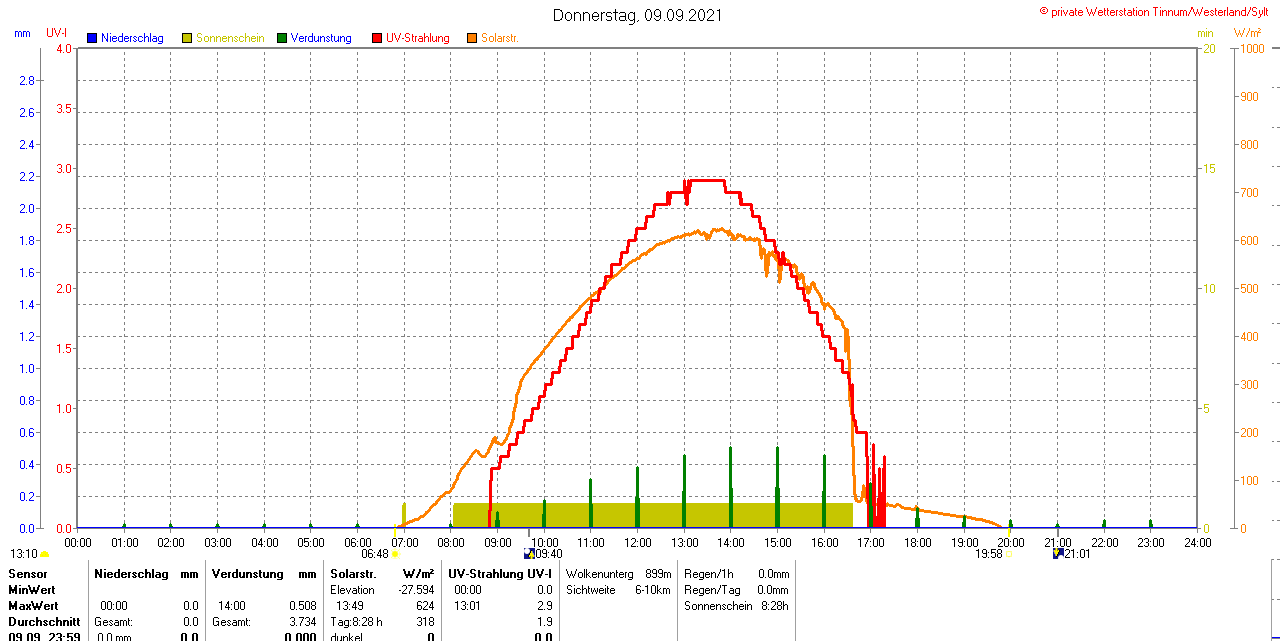Click the chart date title Donnerstag, 09.09.2021

[637, 15]
